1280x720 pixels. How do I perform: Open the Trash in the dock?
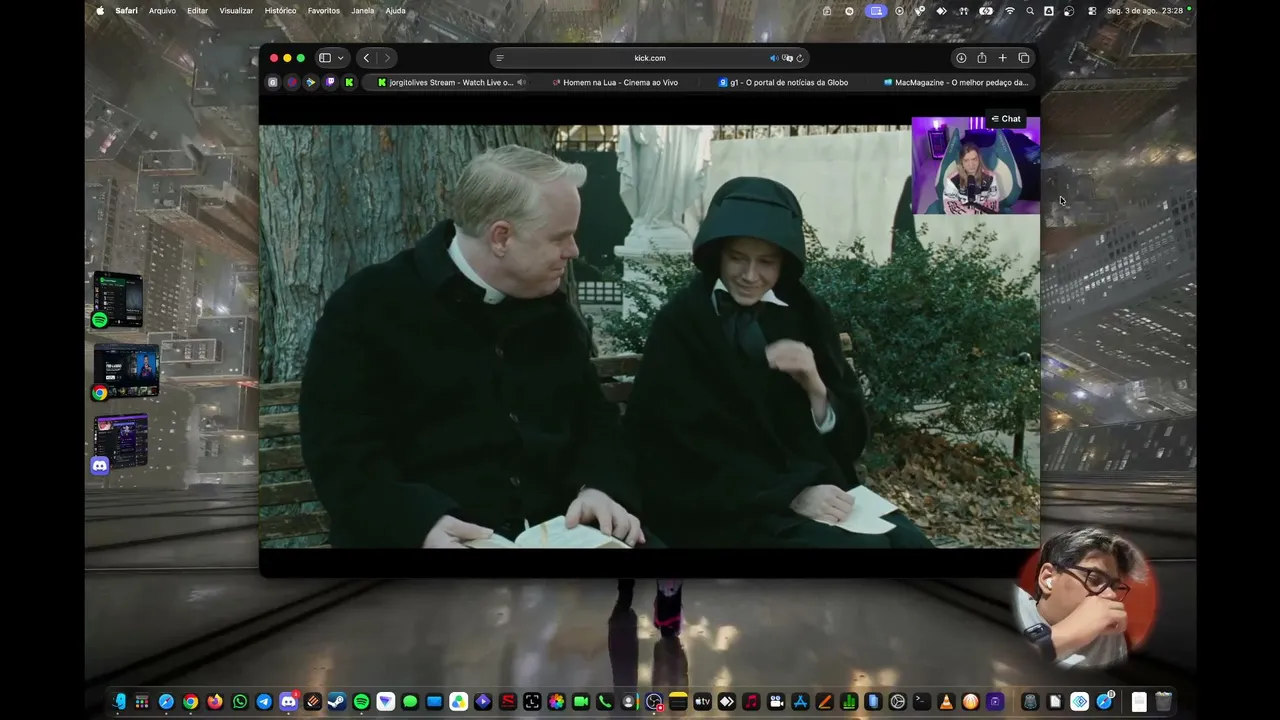(1163, 702)
